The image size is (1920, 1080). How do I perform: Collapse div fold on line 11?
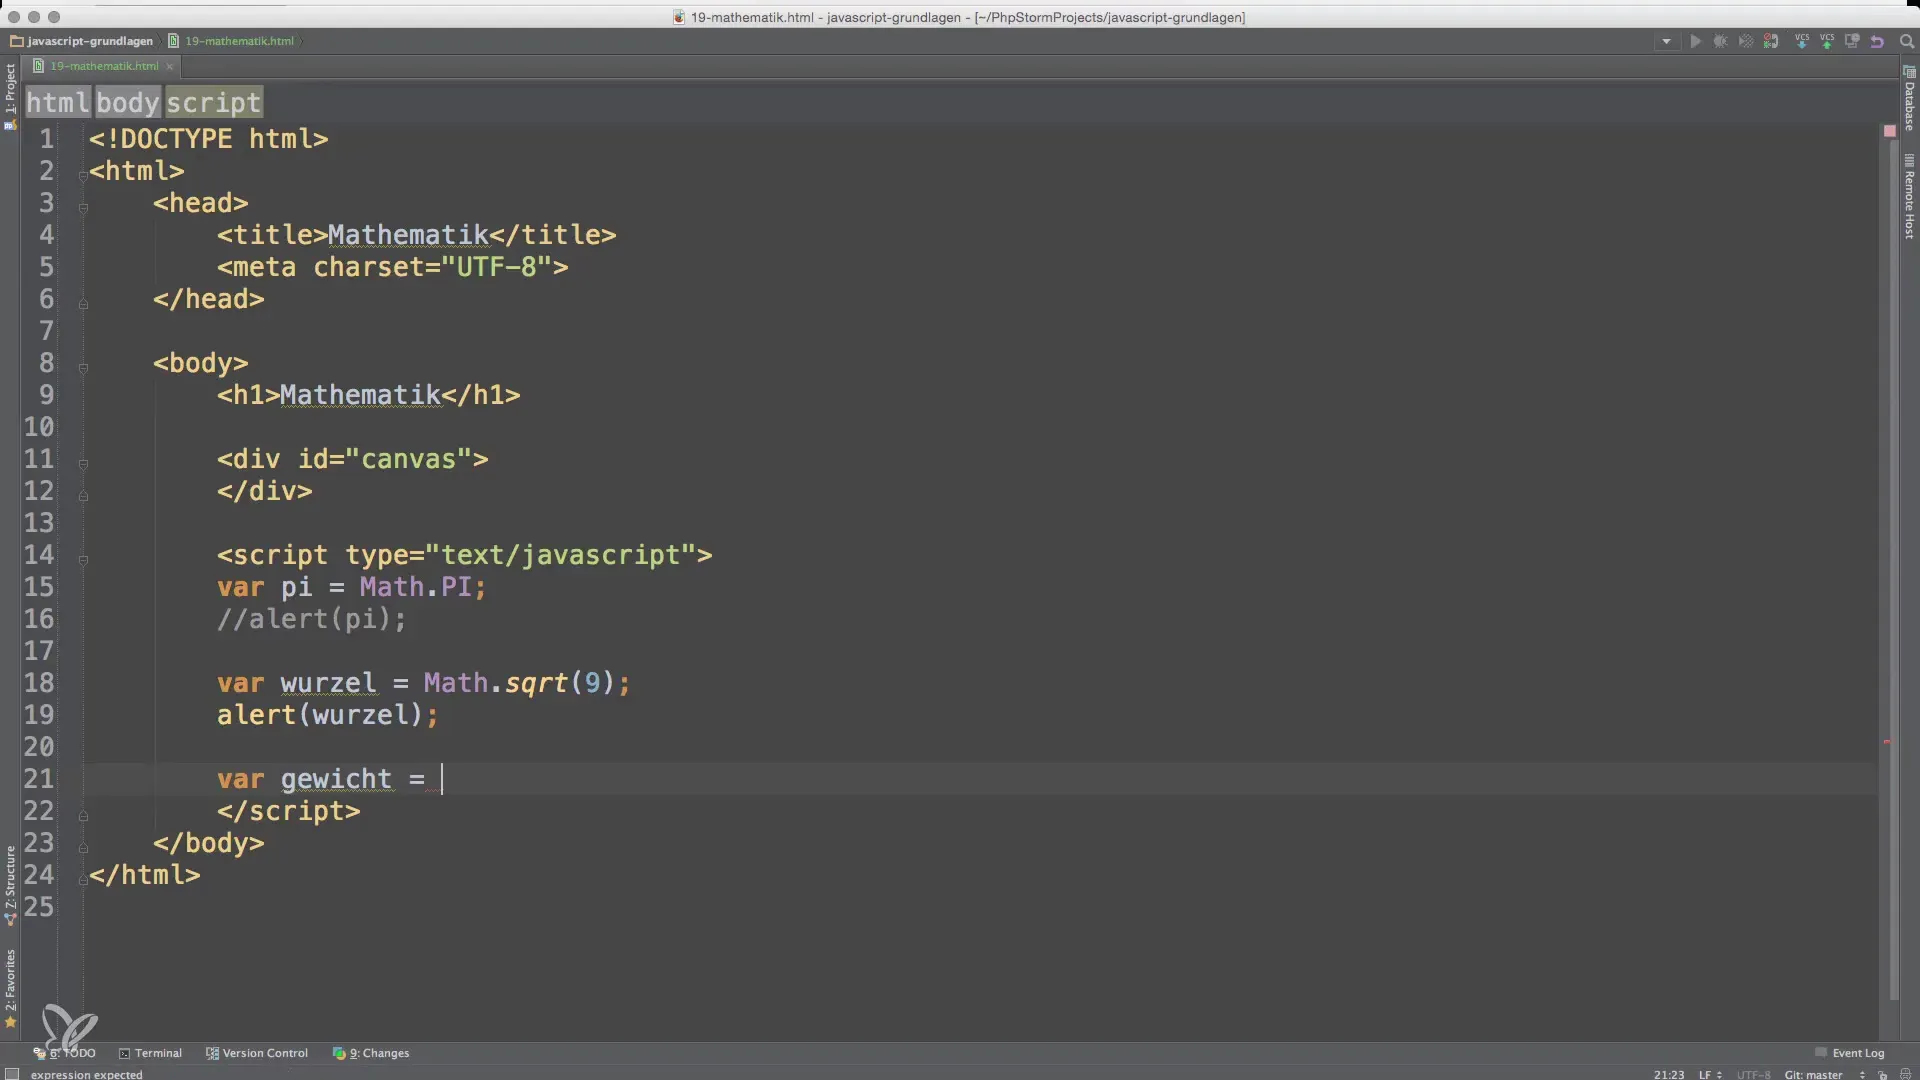click(83, 464)
